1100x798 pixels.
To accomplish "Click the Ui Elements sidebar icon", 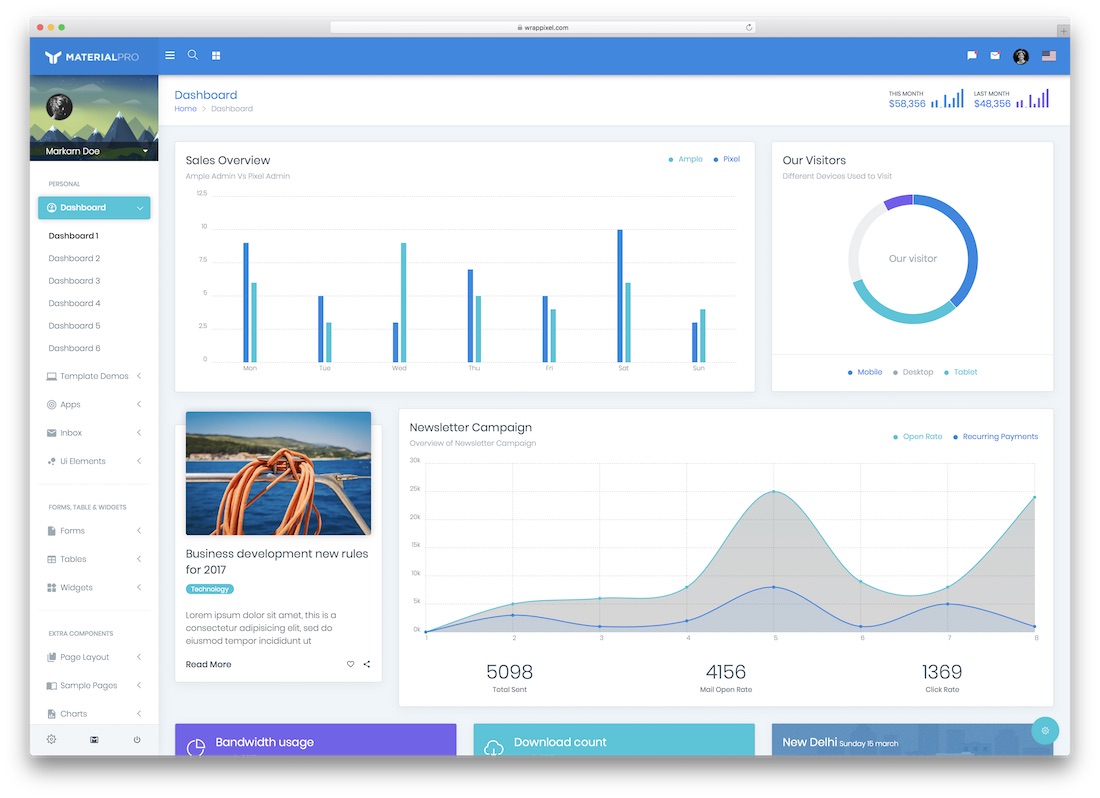I will 51,461.
